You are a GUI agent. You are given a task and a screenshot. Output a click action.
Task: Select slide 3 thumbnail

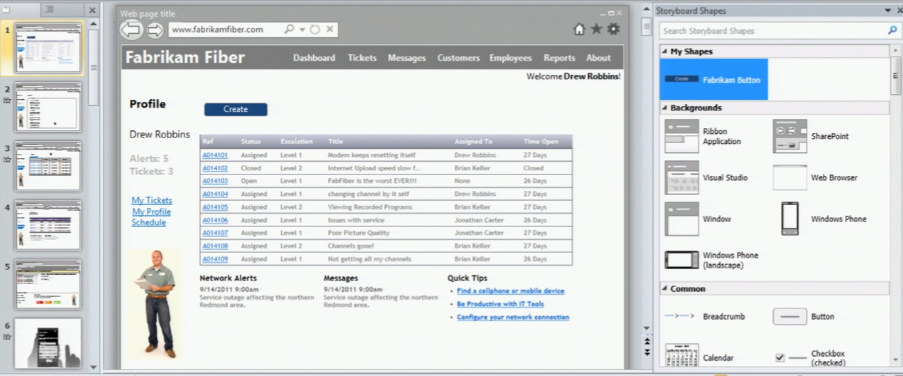[48, 166]
